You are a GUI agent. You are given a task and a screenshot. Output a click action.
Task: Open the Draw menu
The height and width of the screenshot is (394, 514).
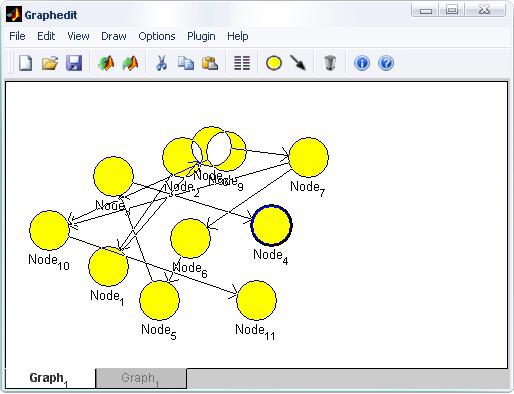(114, 36)
